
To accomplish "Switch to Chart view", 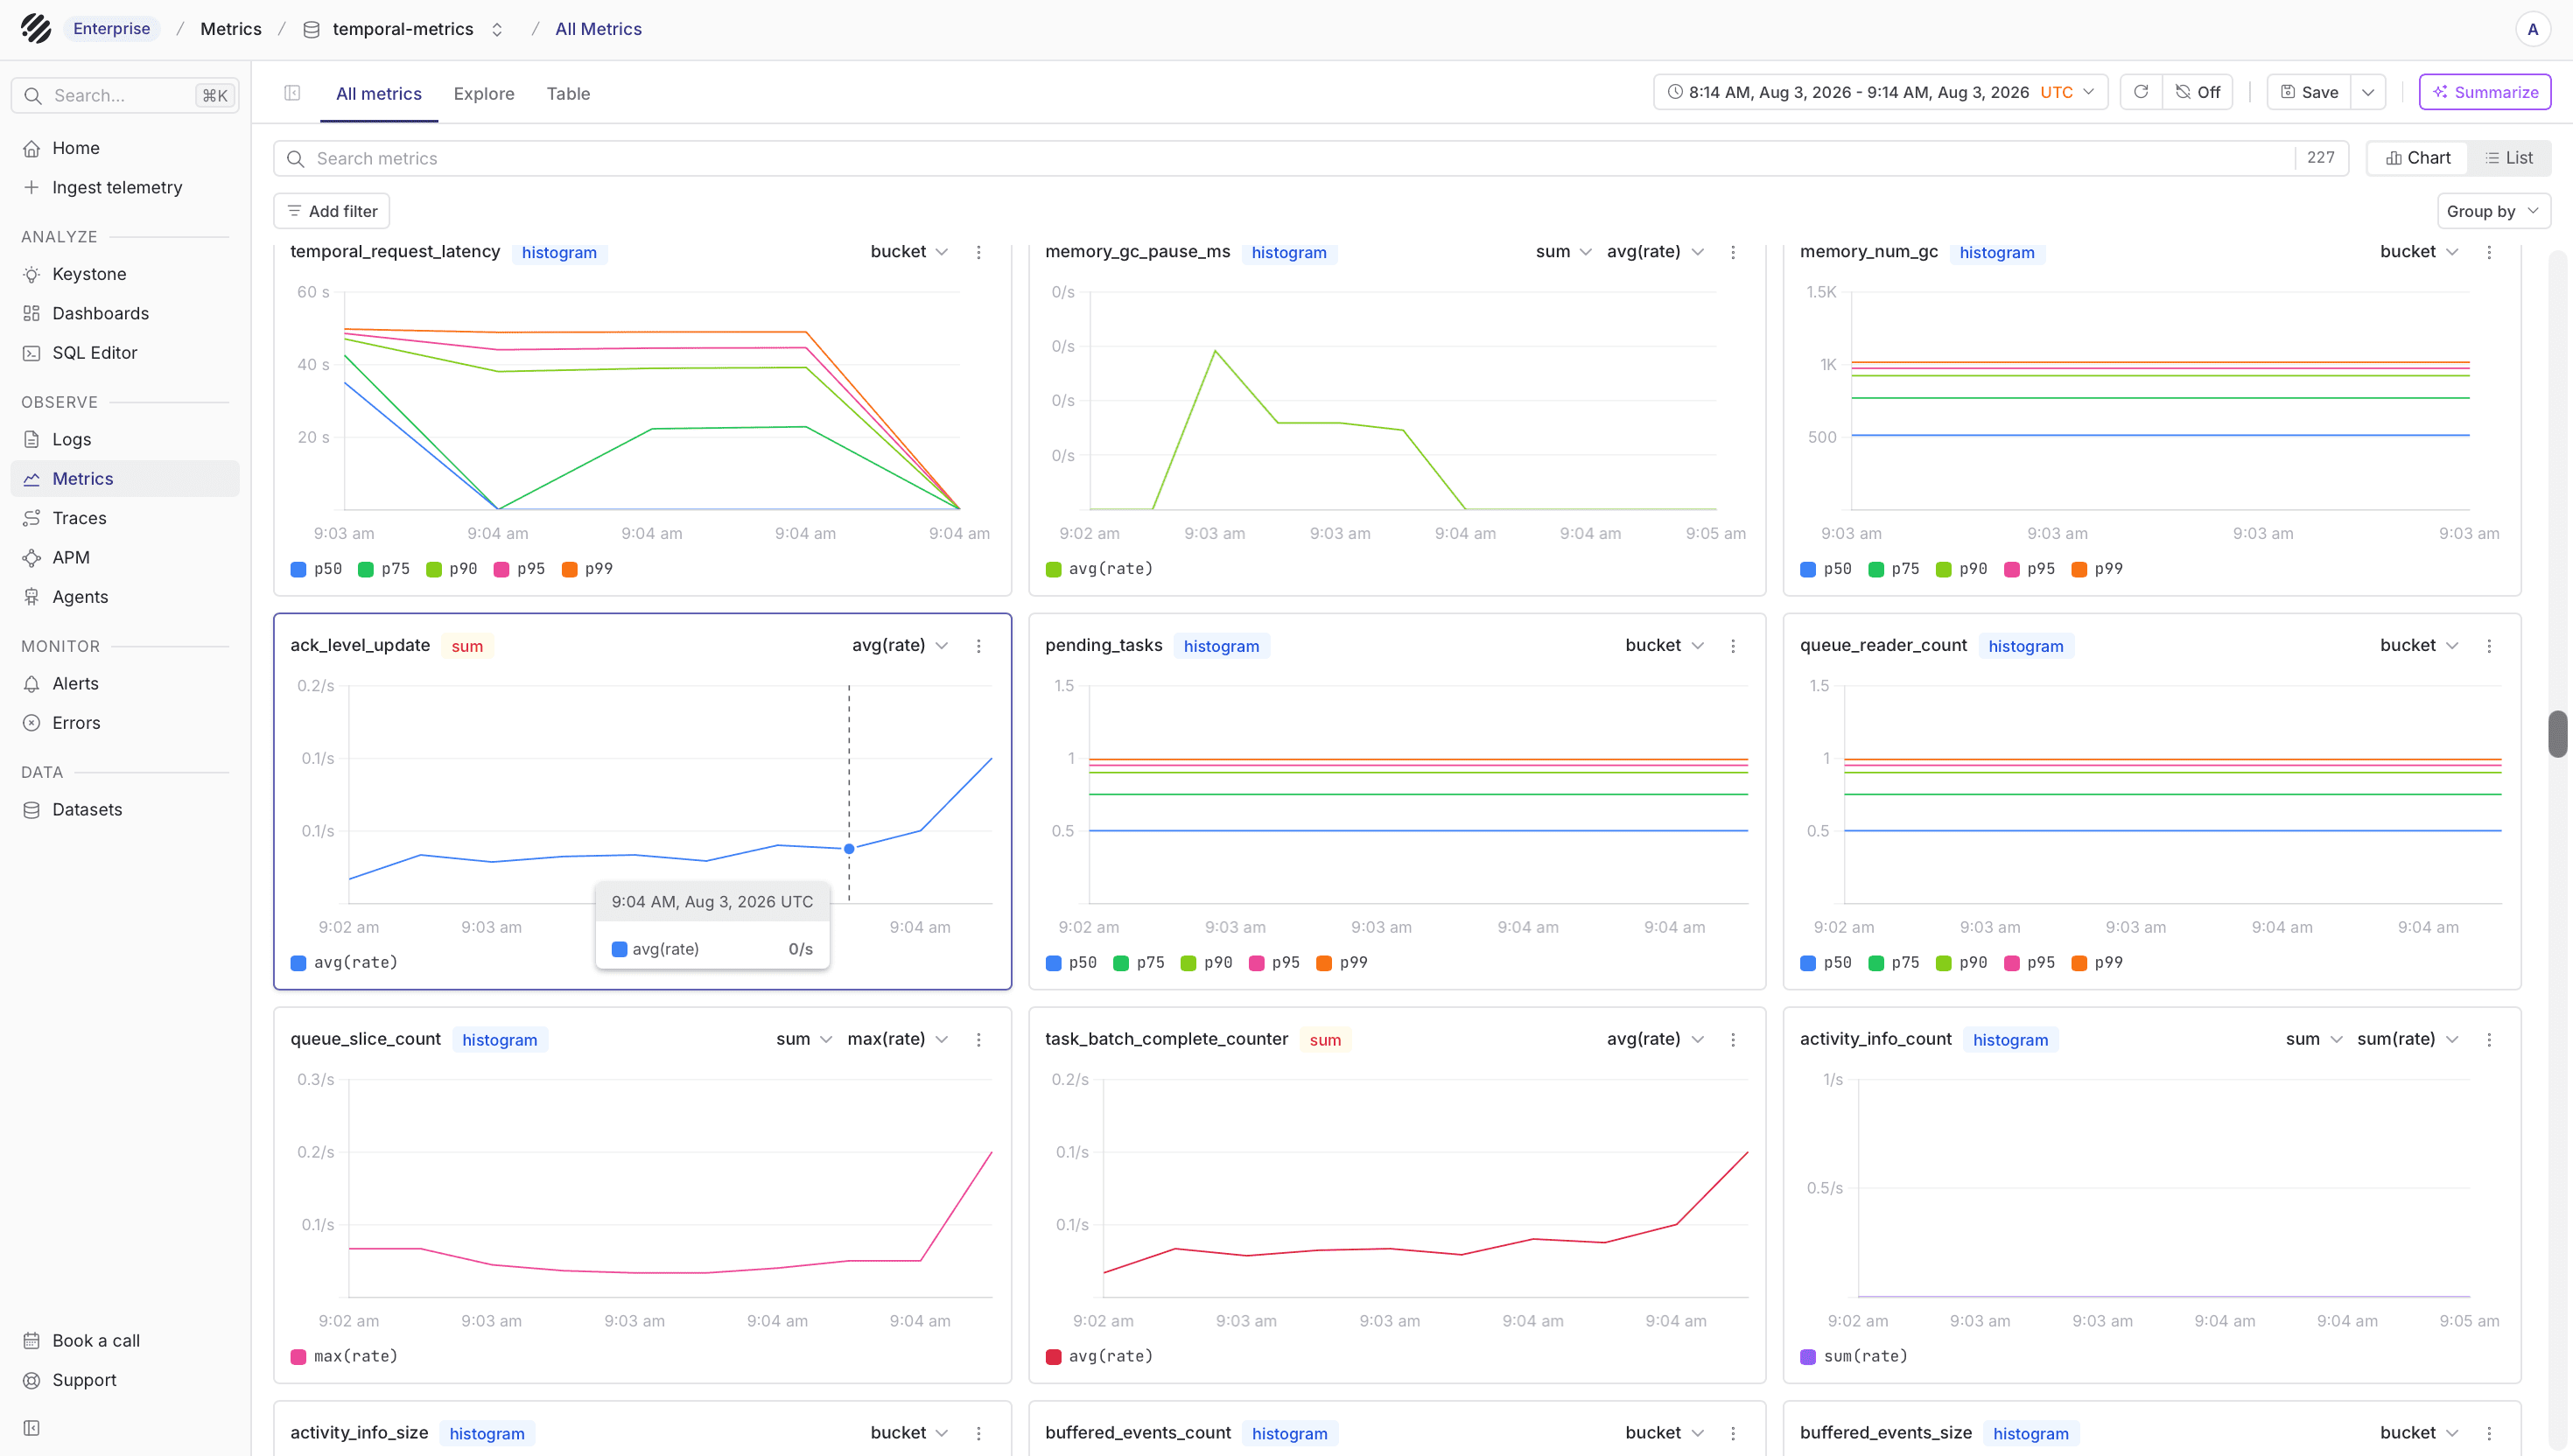I will 2418,158.
